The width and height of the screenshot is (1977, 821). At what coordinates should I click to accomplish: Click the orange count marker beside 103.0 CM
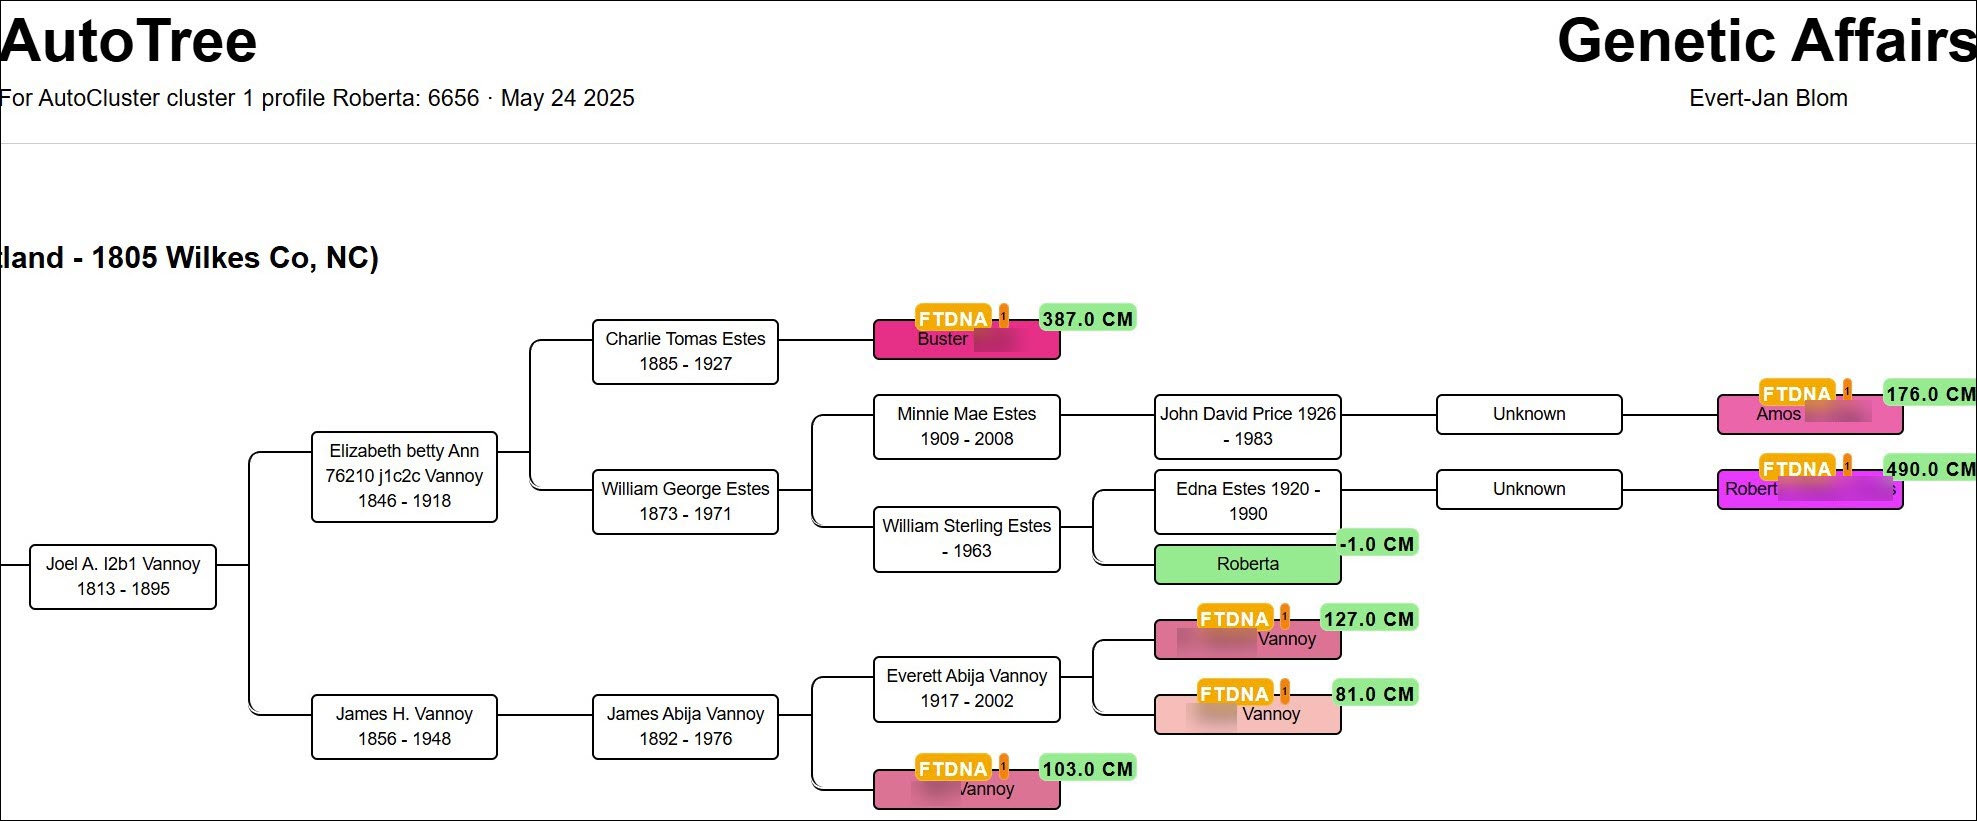tap(1003, 766)
